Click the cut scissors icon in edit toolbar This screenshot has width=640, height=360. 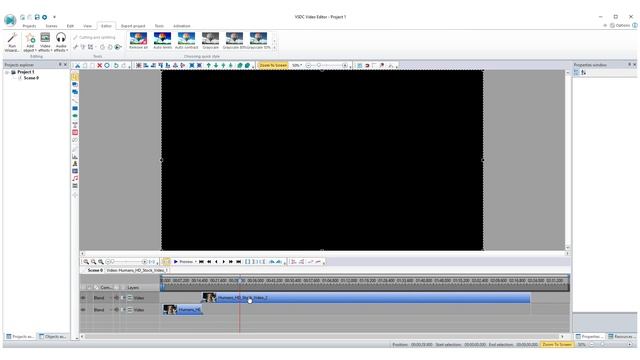pos(78,65)
